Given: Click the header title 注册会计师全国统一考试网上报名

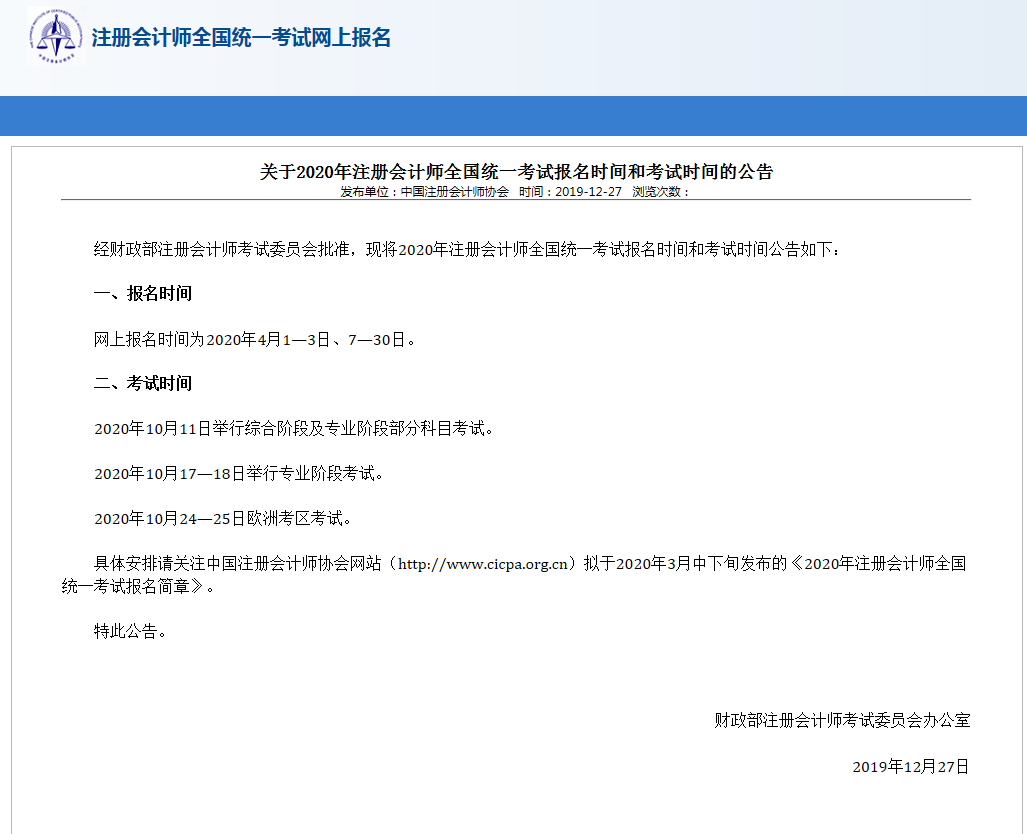Looking at the screenshot, I should point(240,38).
